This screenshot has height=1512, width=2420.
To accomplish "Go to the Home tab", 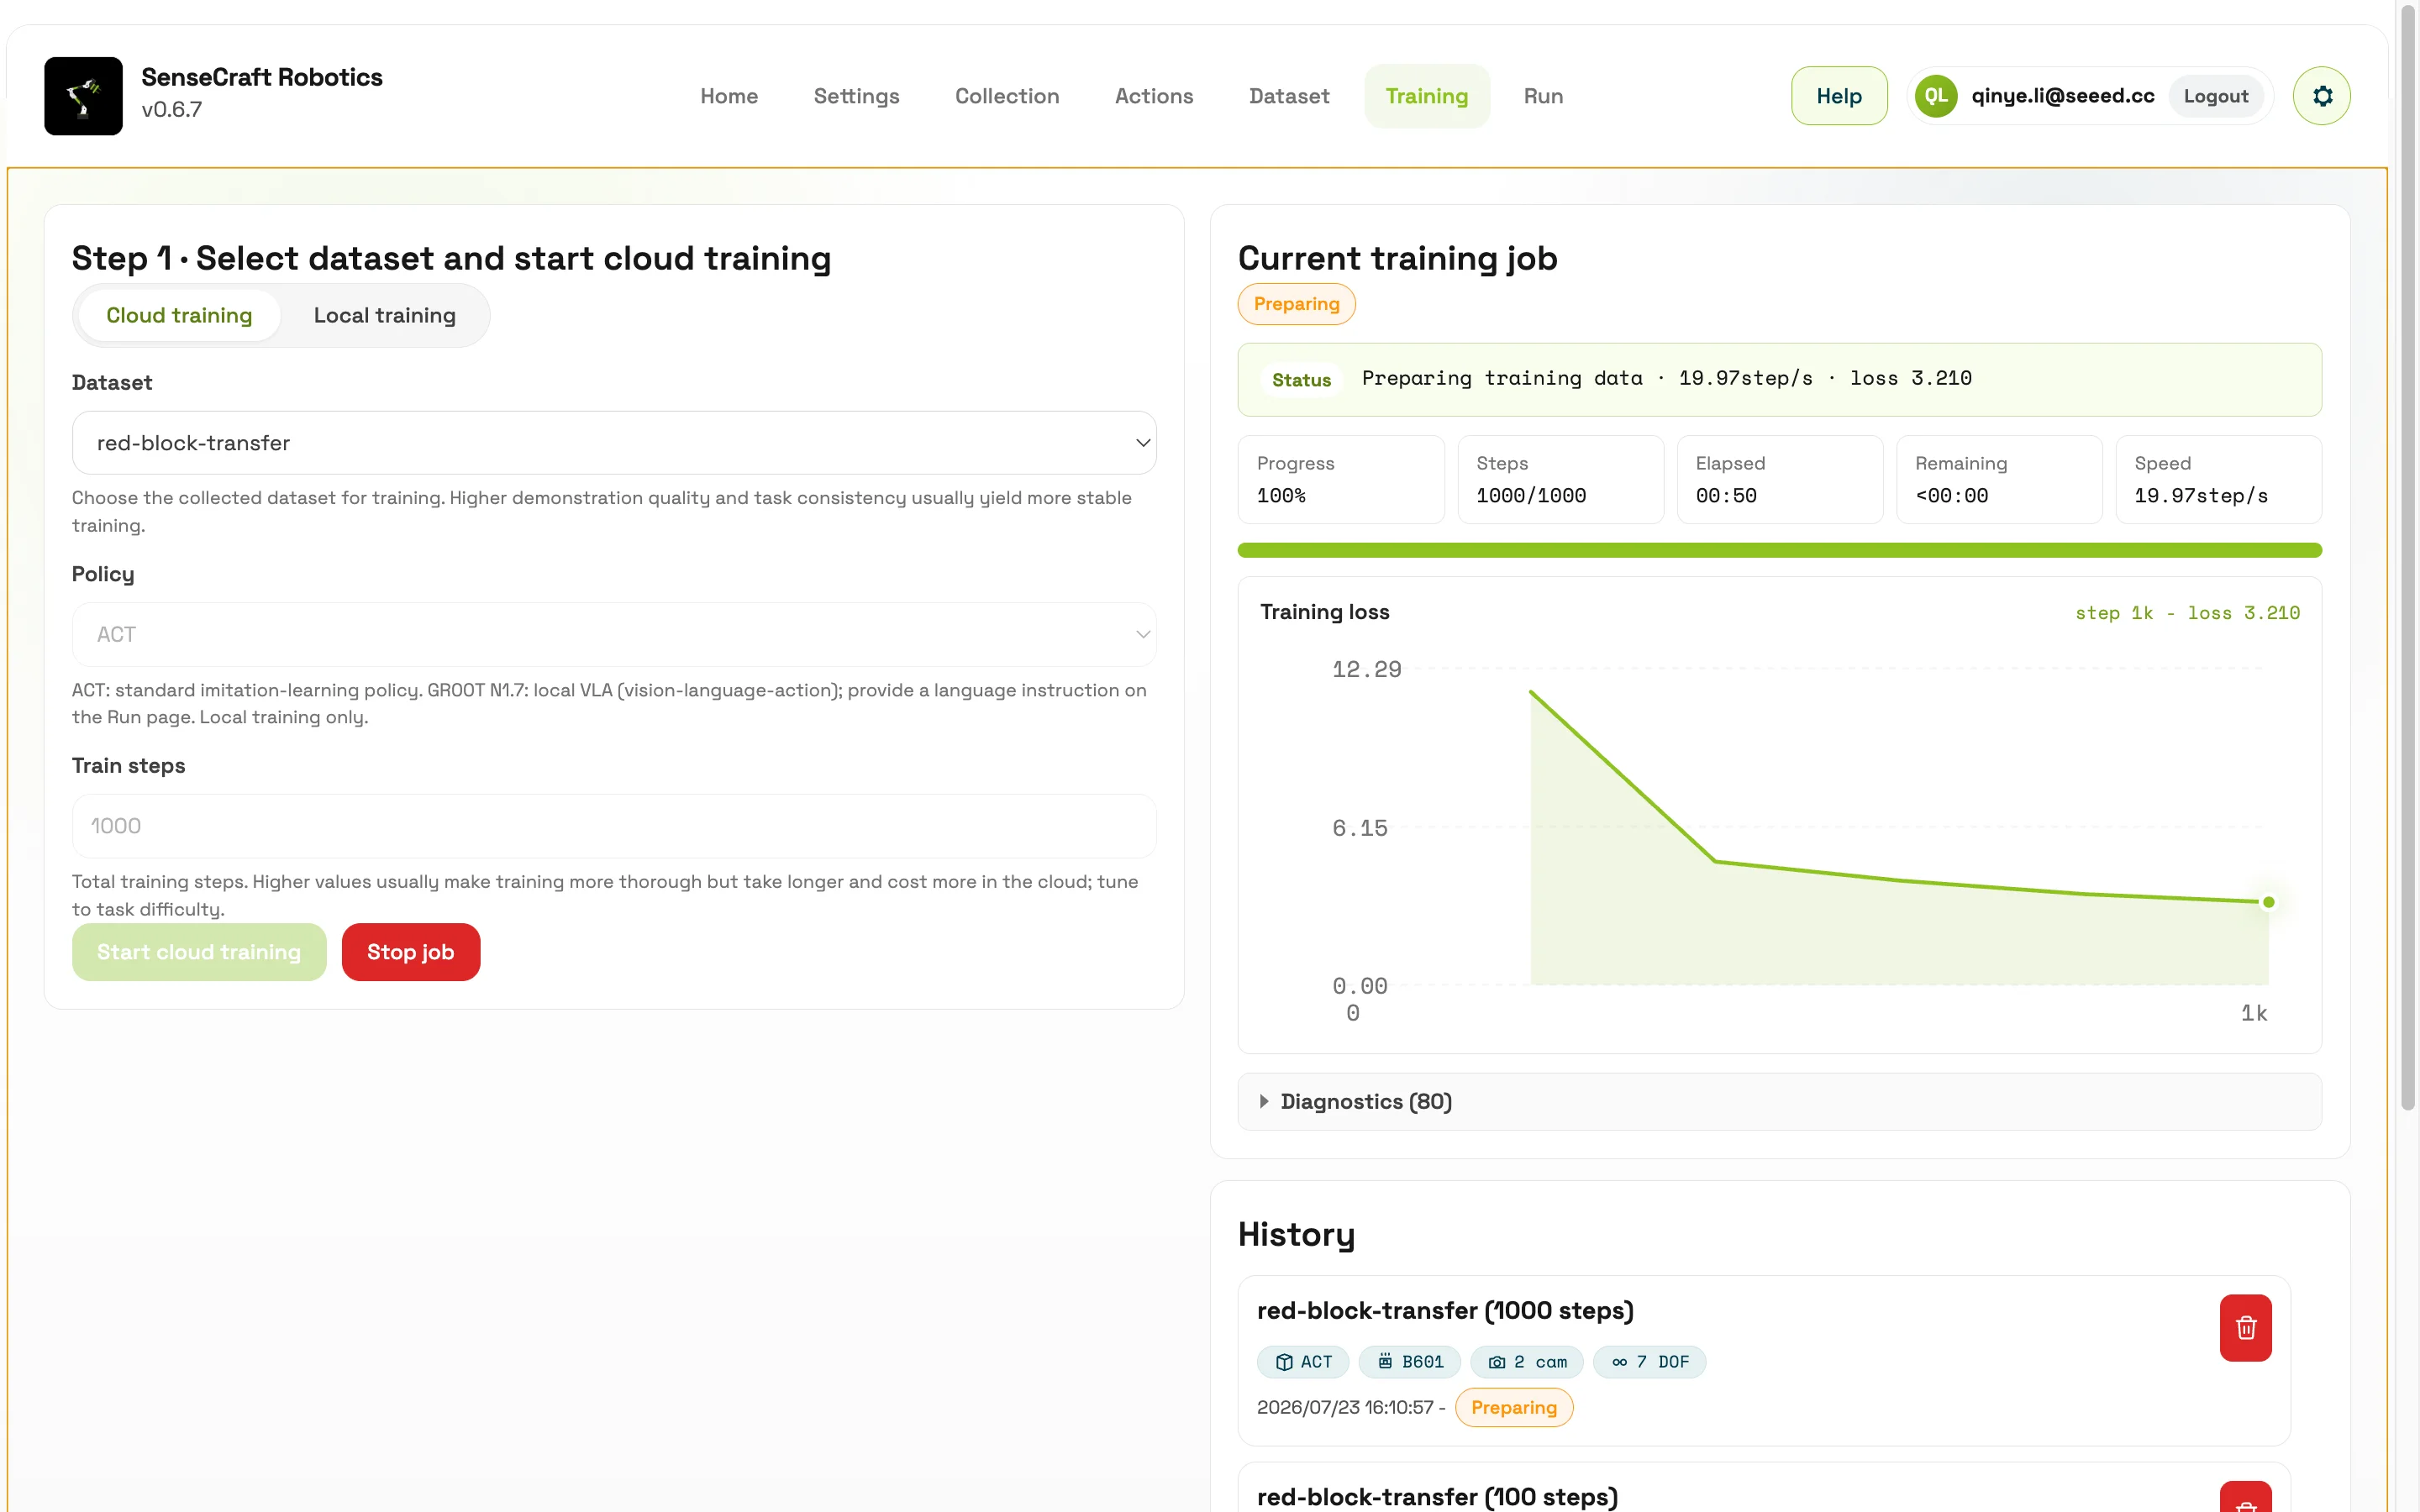I will point(729,96).
